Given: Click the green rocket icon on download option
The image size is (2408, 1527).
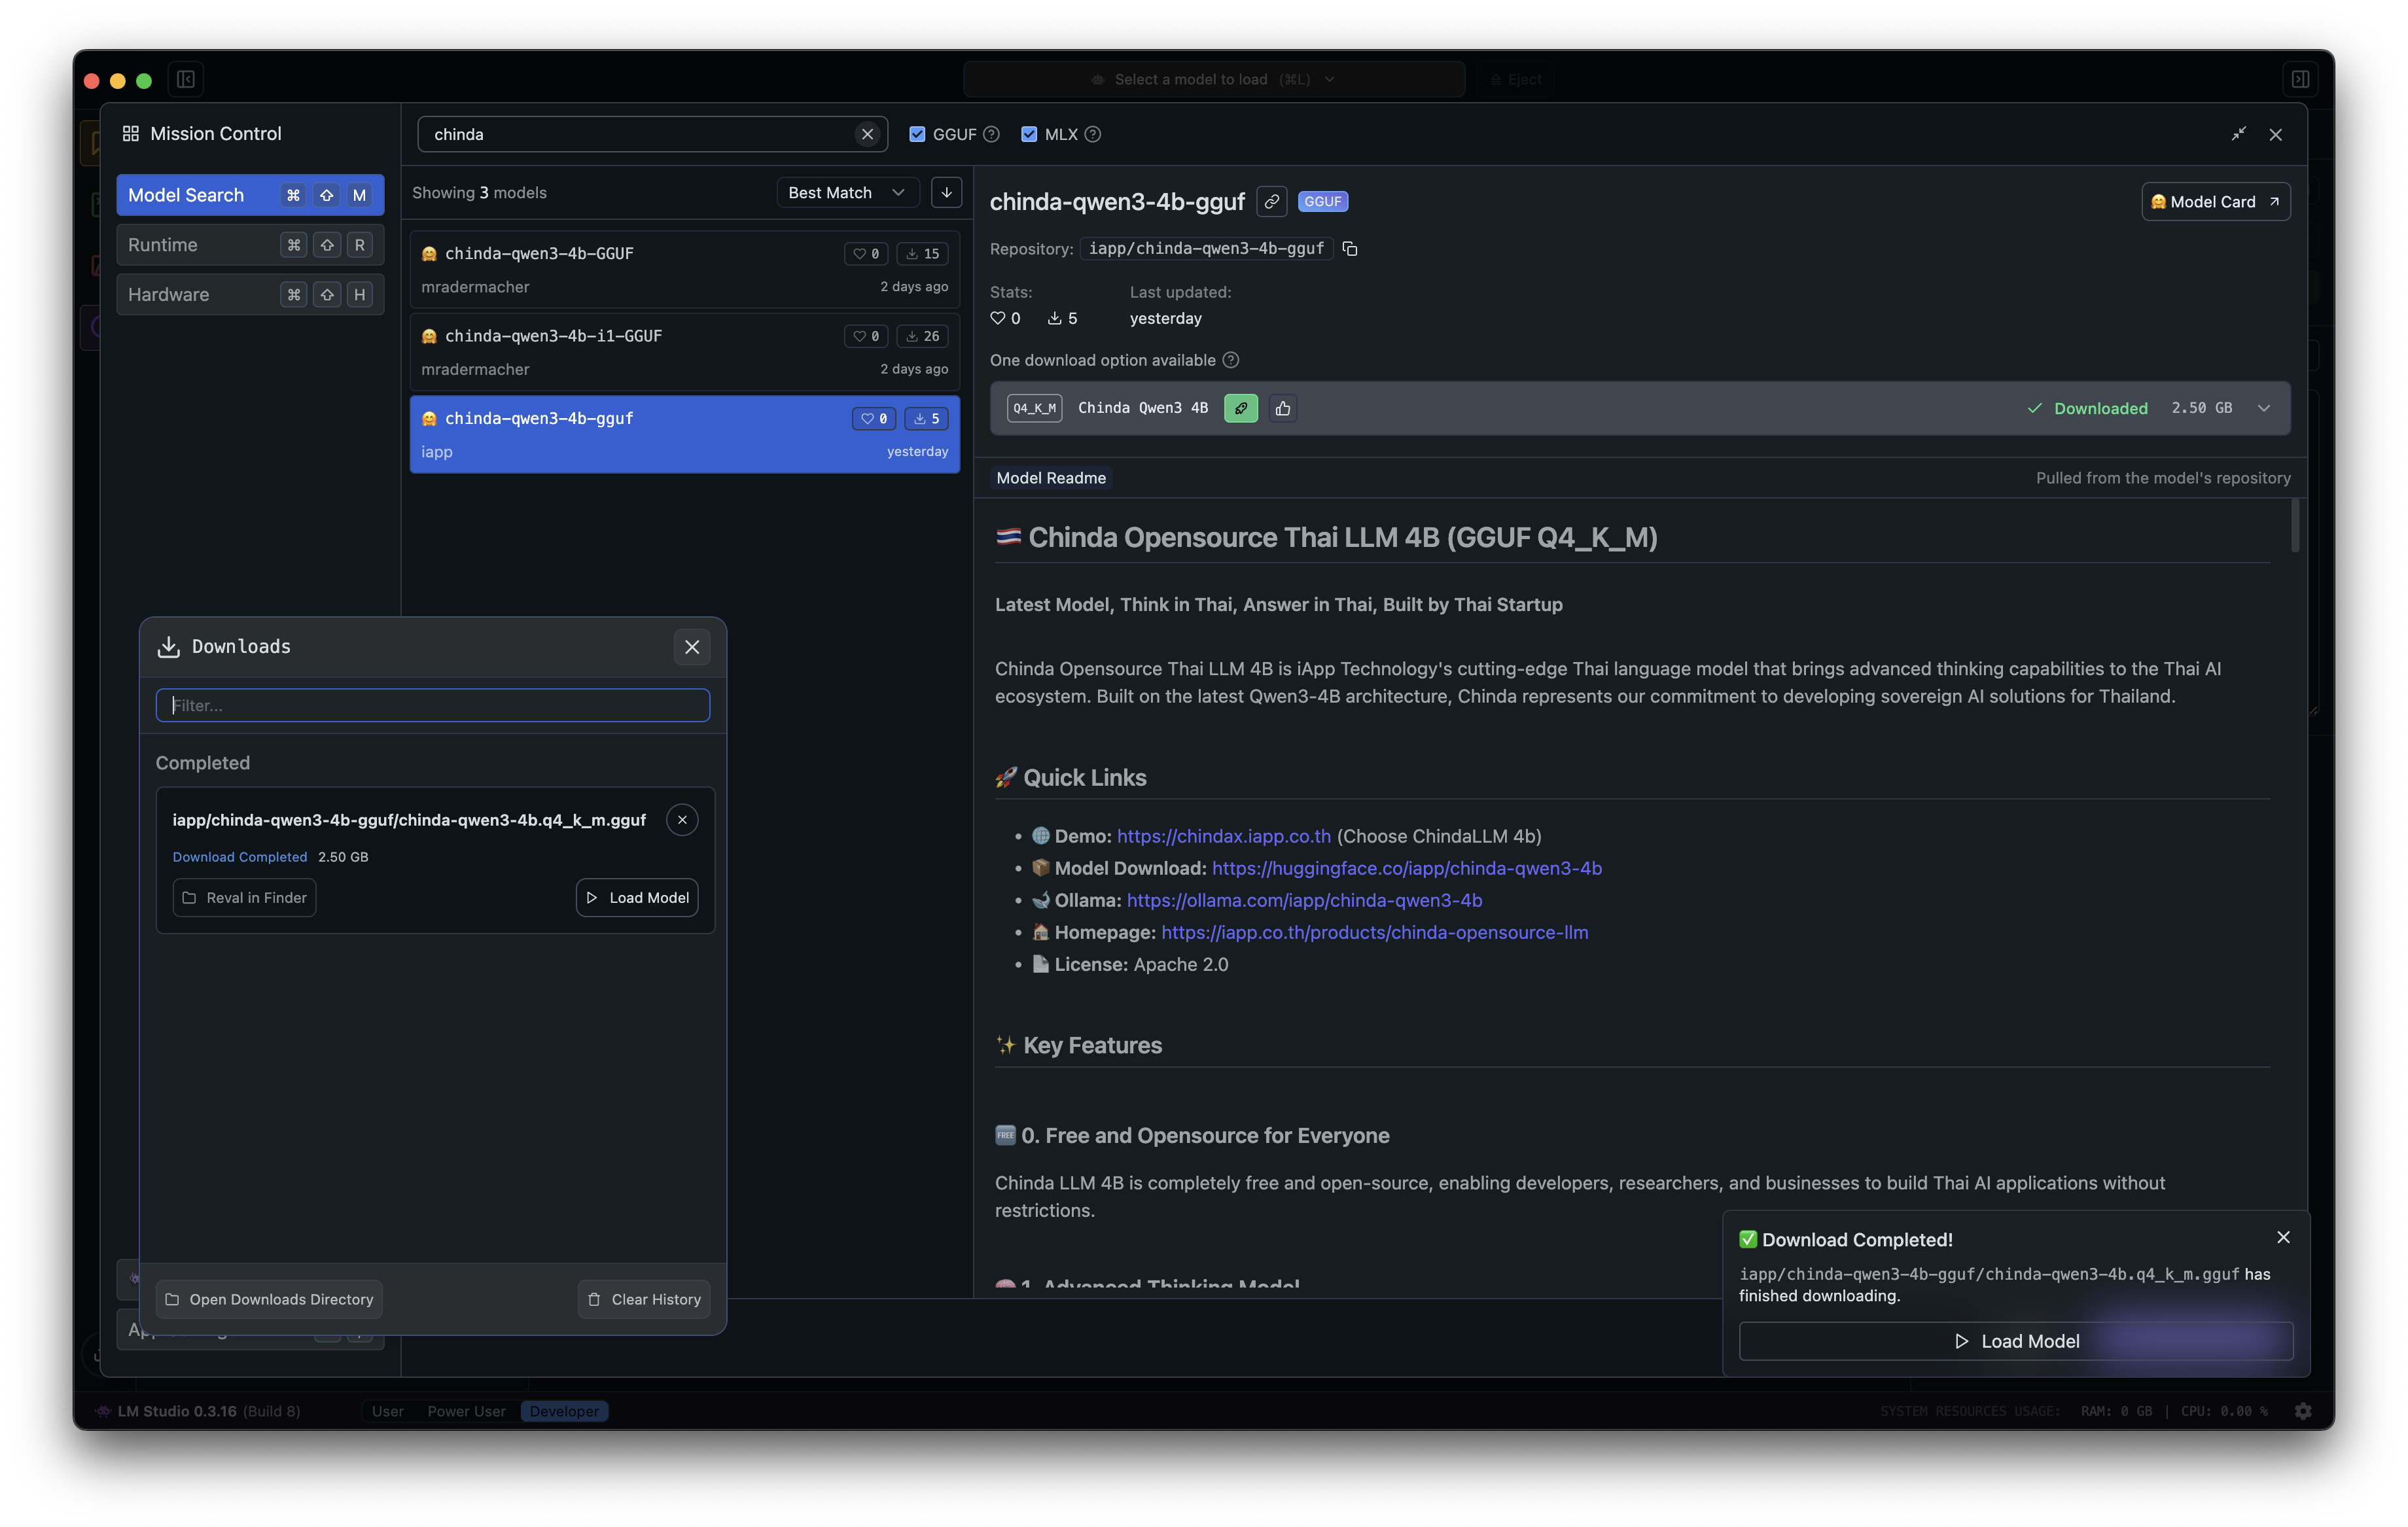Looking at the screenshot, I should [x=1240, y=408].
